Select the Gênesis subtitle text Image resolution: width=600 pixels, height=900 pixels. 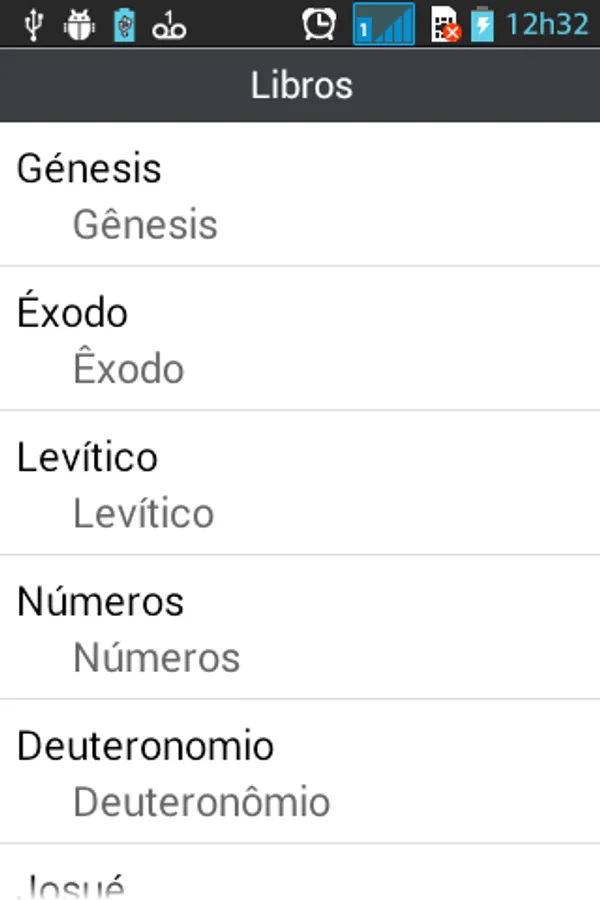[x=145, y=224]
